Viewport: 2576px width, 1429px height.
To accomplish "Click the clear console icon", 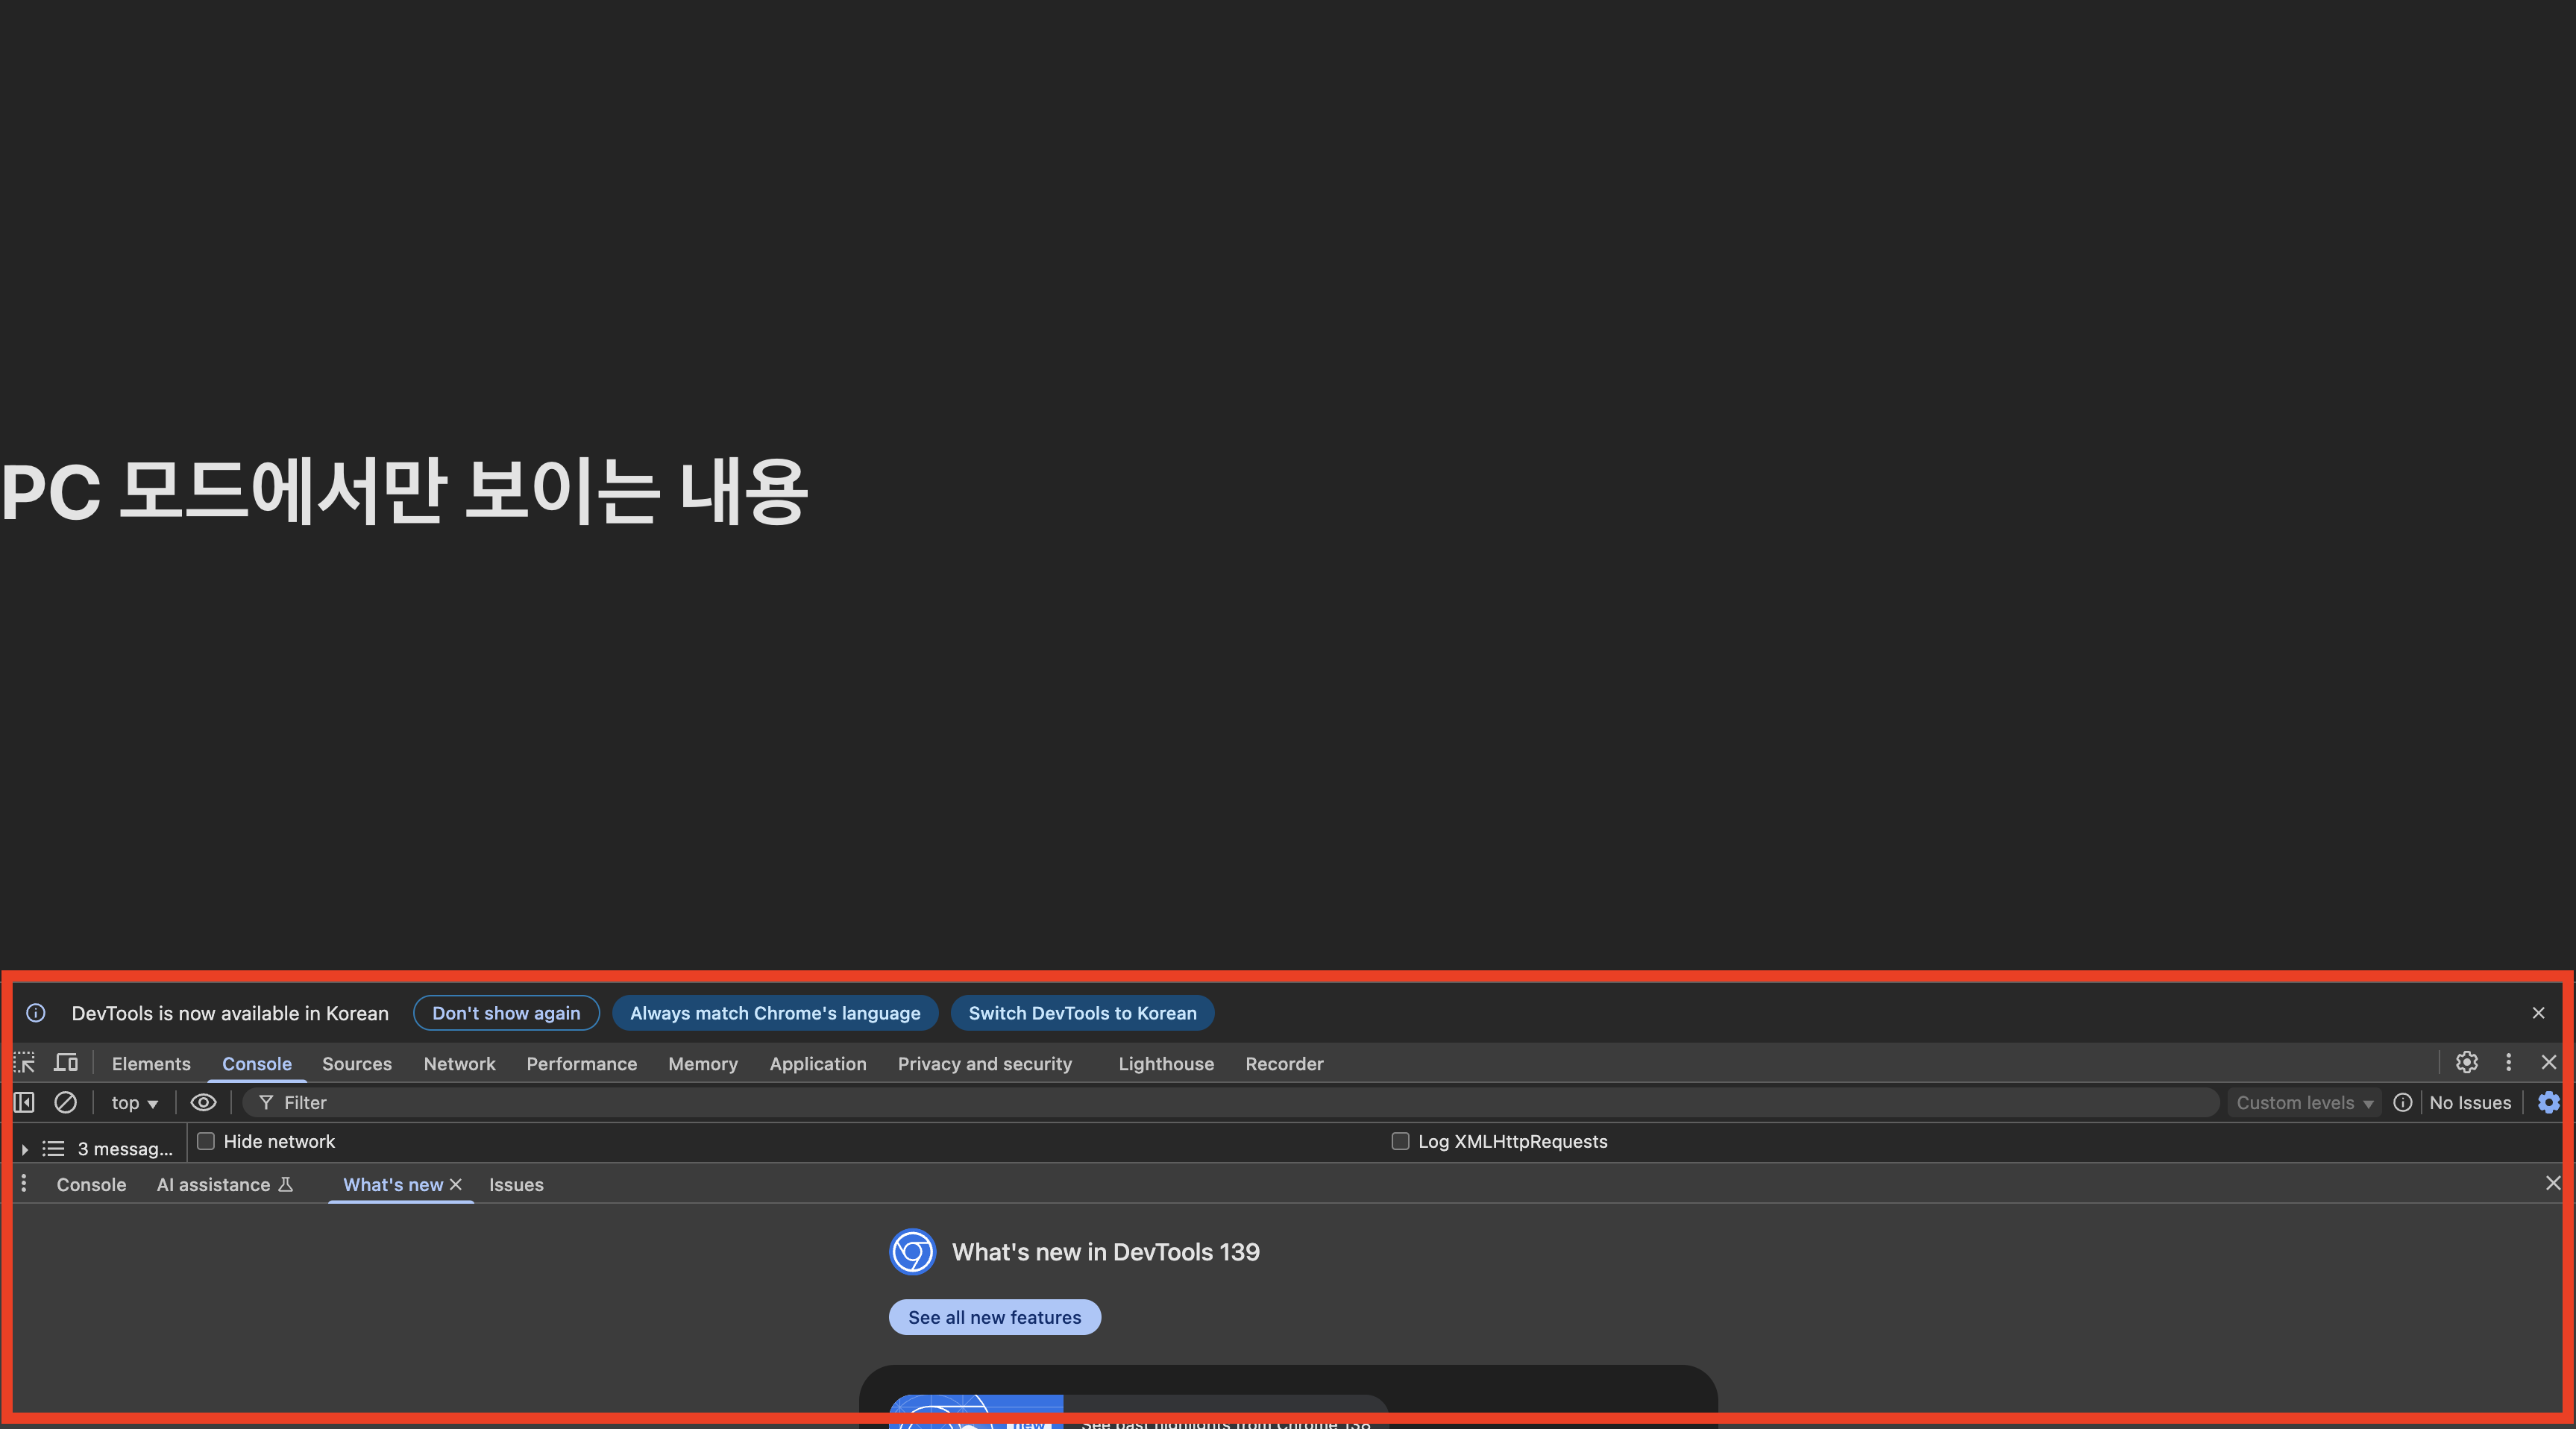I will (65, 1102).
